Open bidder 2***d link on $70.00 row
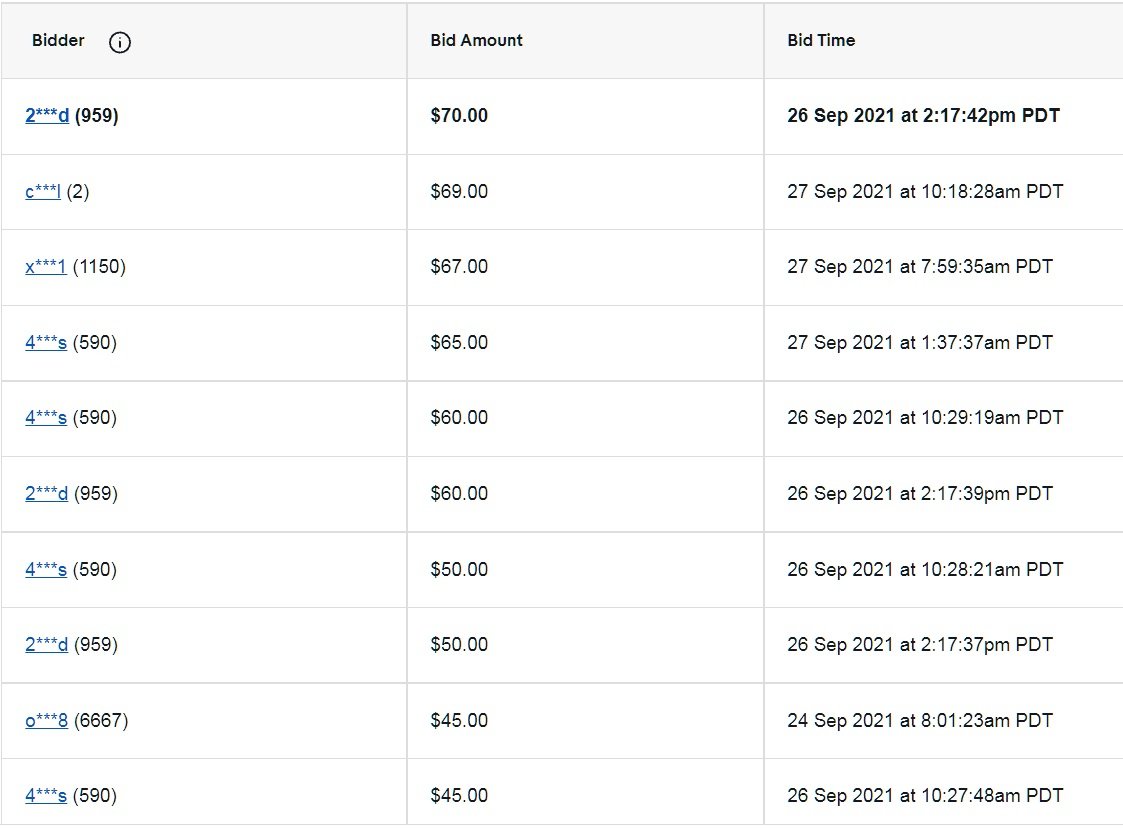The image size is (1123, 829). click(47, 115)
